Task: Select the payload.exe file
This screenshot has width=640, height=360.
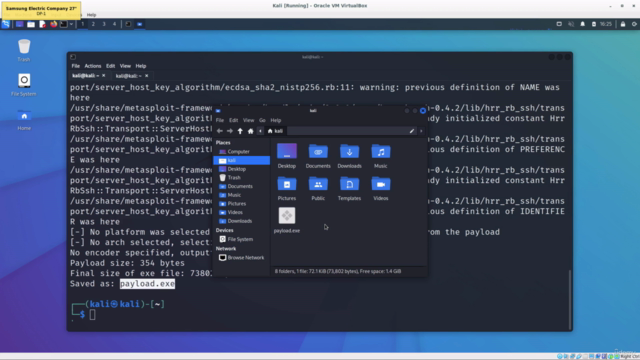Action: (287, 220)
